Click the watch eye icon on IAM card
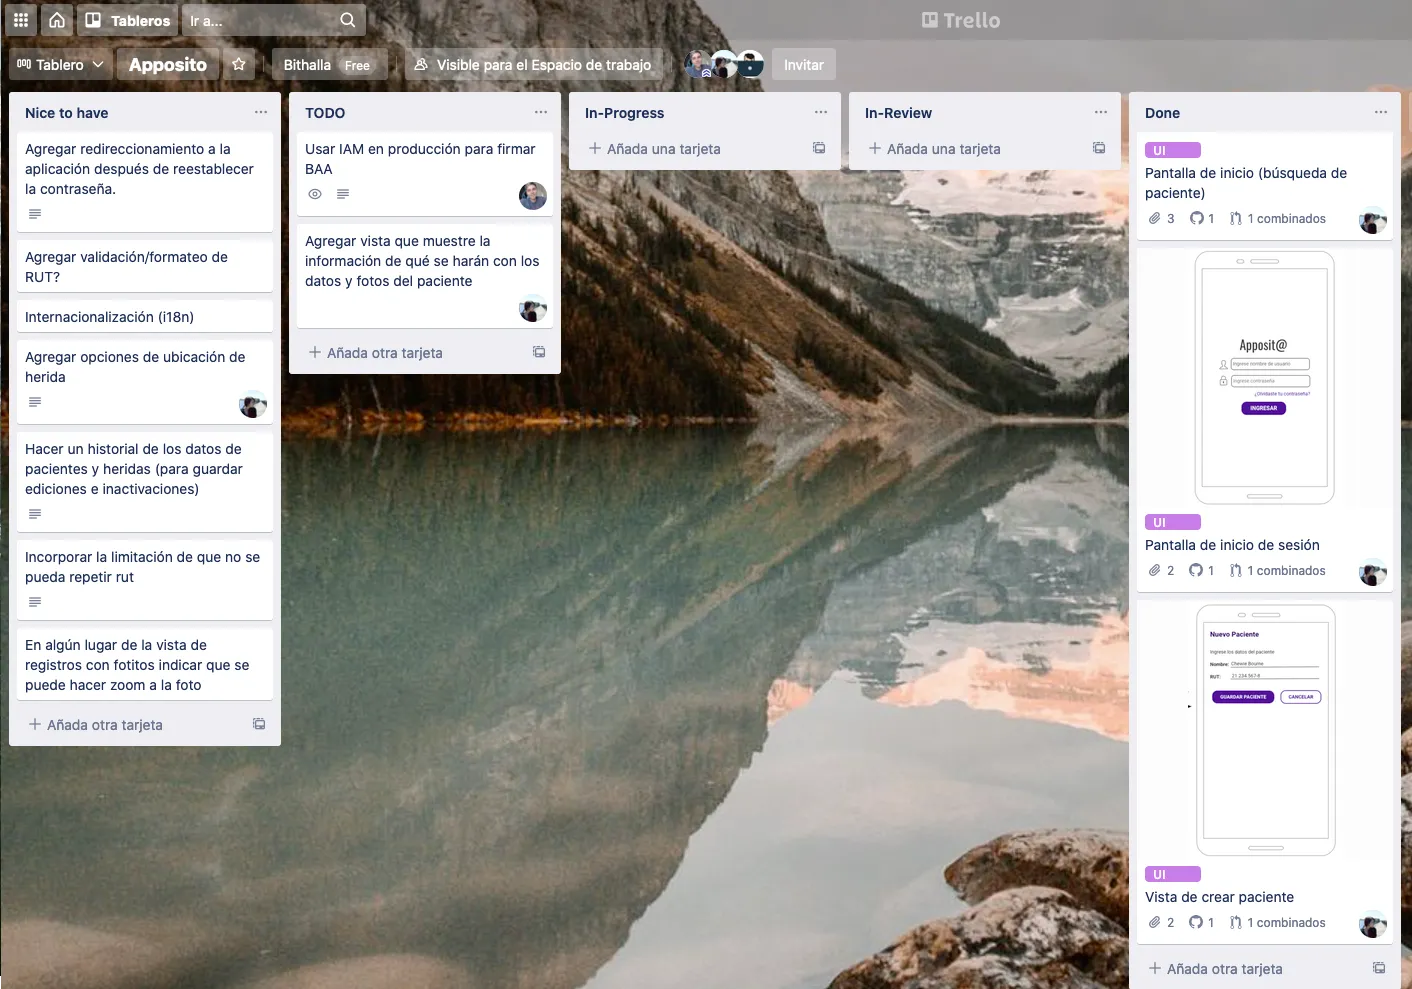The image size is (1412, 989). (315, 194)
